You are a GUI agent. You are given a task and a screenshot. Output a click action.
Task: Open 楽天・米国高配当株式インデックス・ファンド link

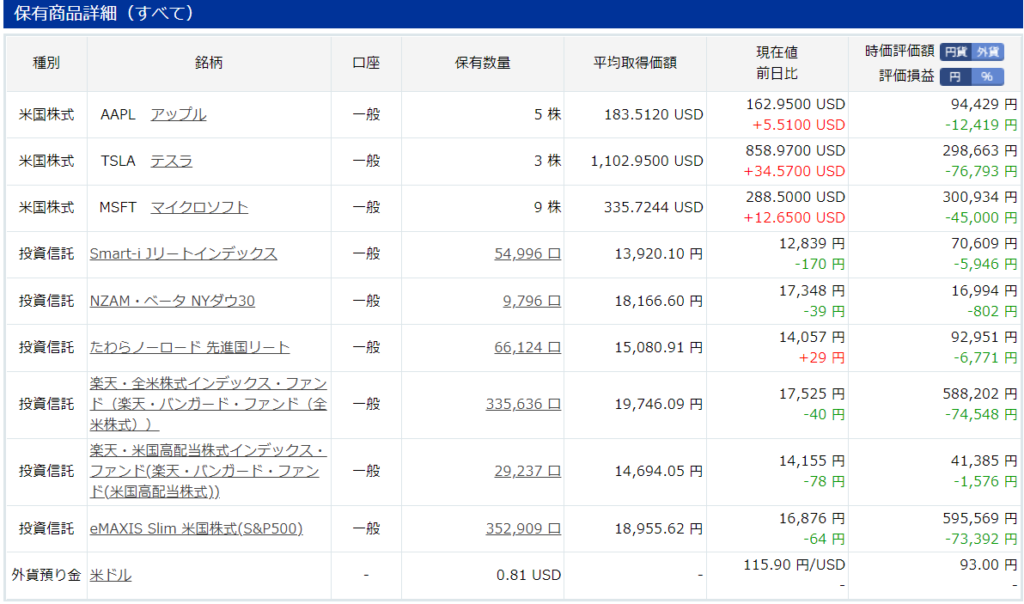point(208,471)
